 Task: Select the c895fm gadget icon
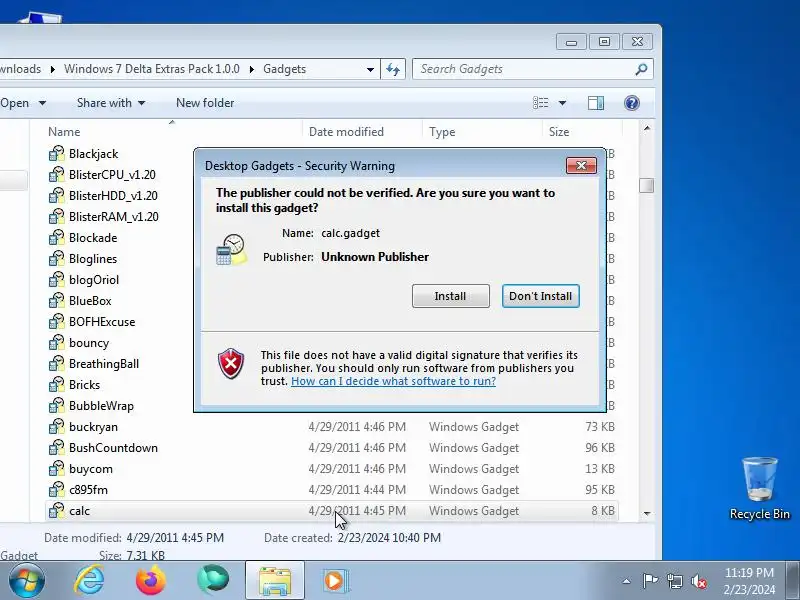click(57, 490)
